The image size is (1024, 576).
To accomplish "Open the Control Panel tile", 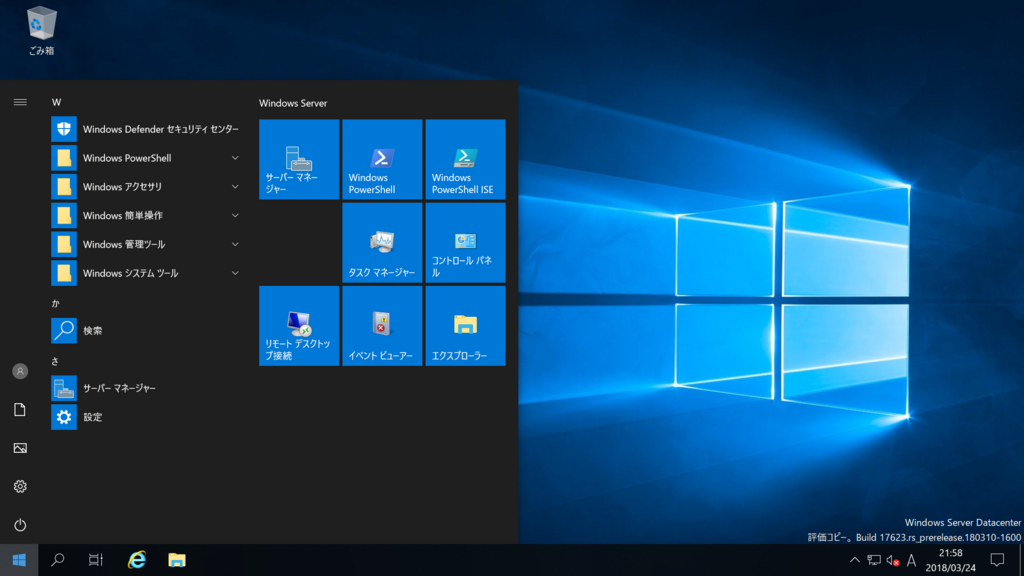I will click(465, 242).
